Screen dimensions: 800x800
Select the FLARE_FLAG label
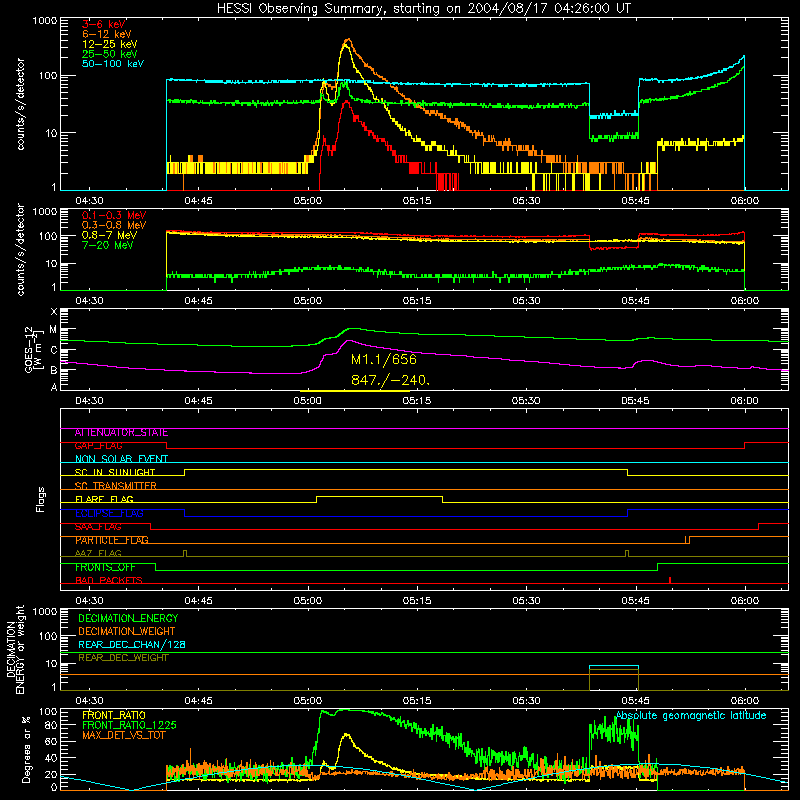(104, 499)
